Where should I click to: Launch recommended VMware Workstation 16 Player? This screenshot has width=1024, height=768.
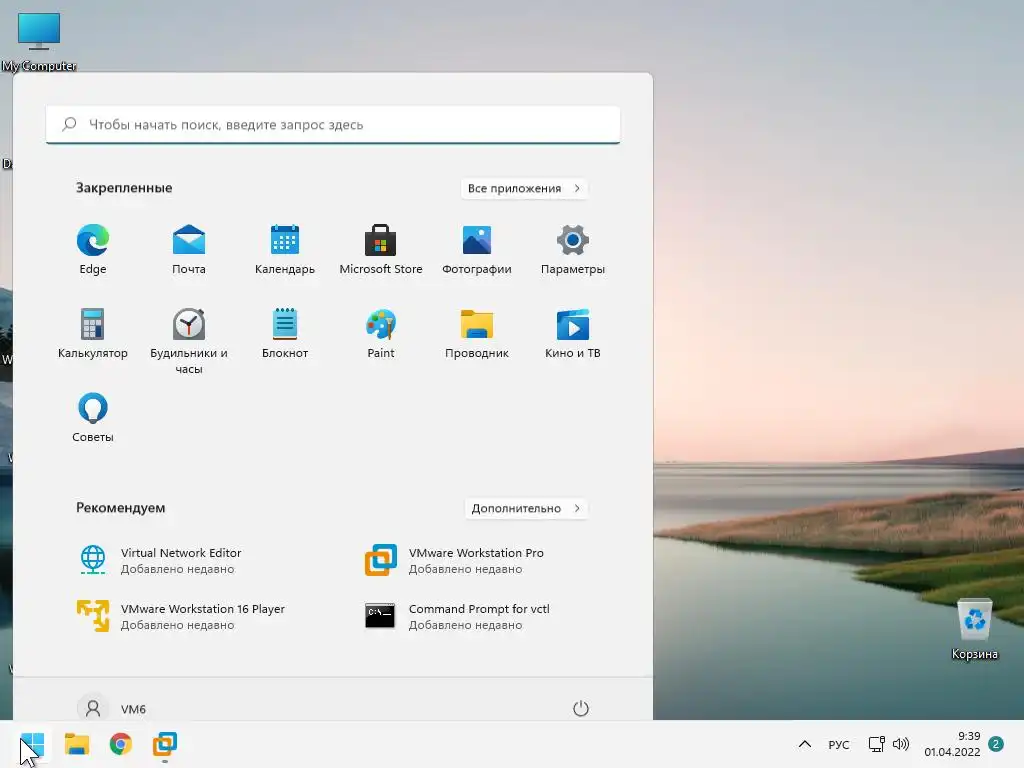(x=182, y=616)
